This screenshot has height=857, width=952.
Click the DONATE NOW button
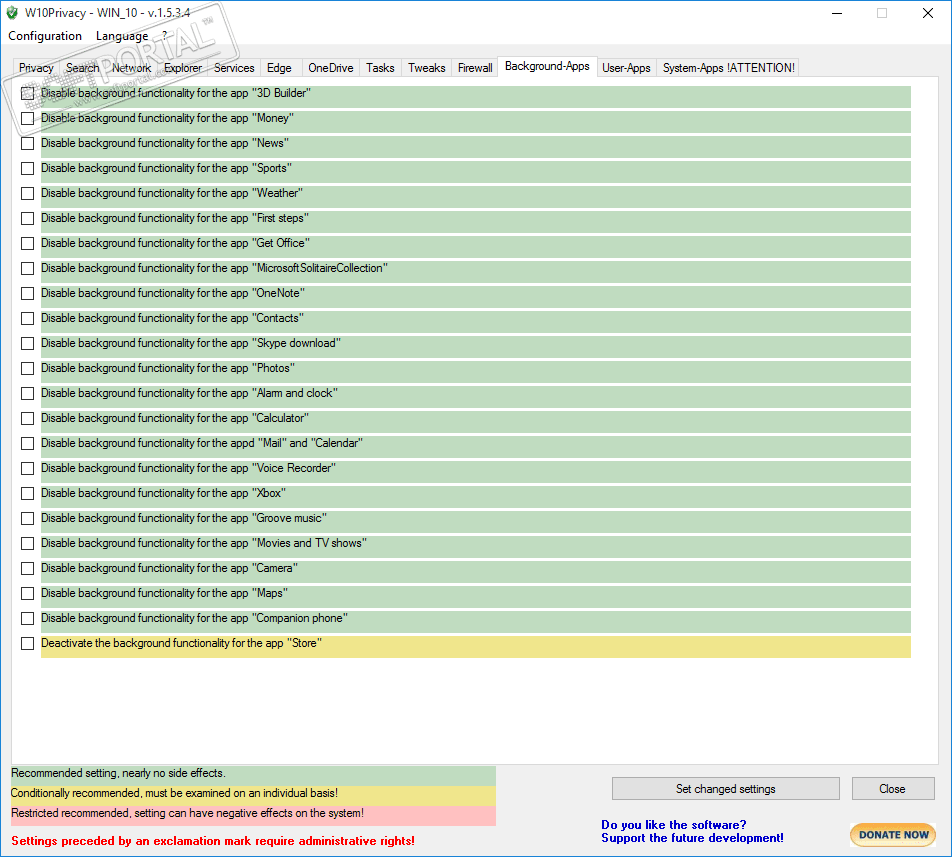point(893,835)
